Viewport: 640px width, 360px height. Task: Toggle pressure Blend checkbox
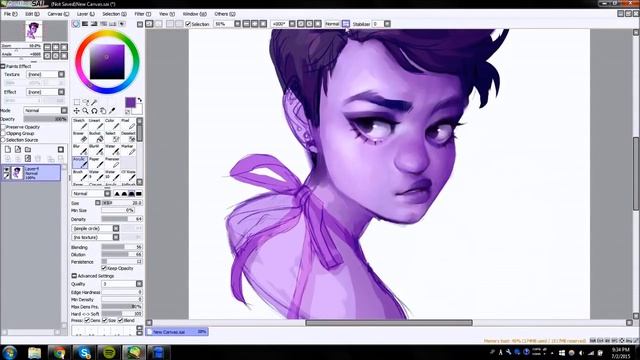[x=120, y=320]
